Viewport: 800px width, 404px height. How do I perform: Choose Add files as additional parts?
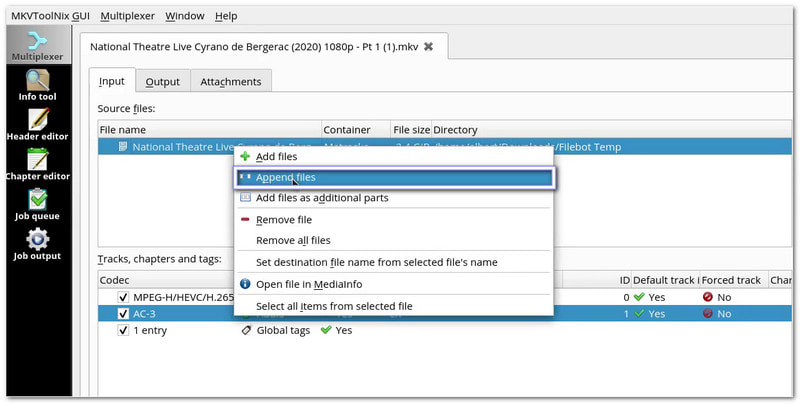(321, 198)
